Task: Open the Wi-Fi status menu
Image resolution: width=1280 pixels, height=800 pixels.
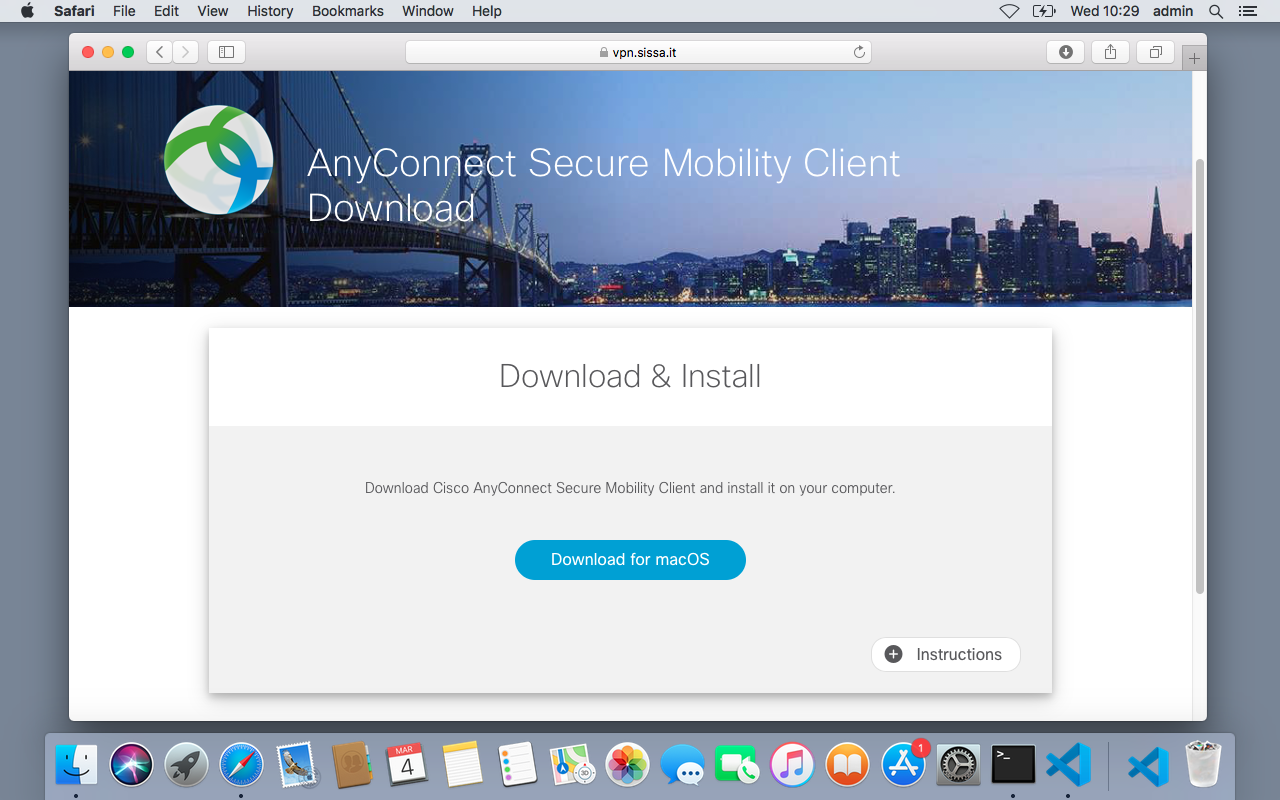Action: pos(1009,11)
